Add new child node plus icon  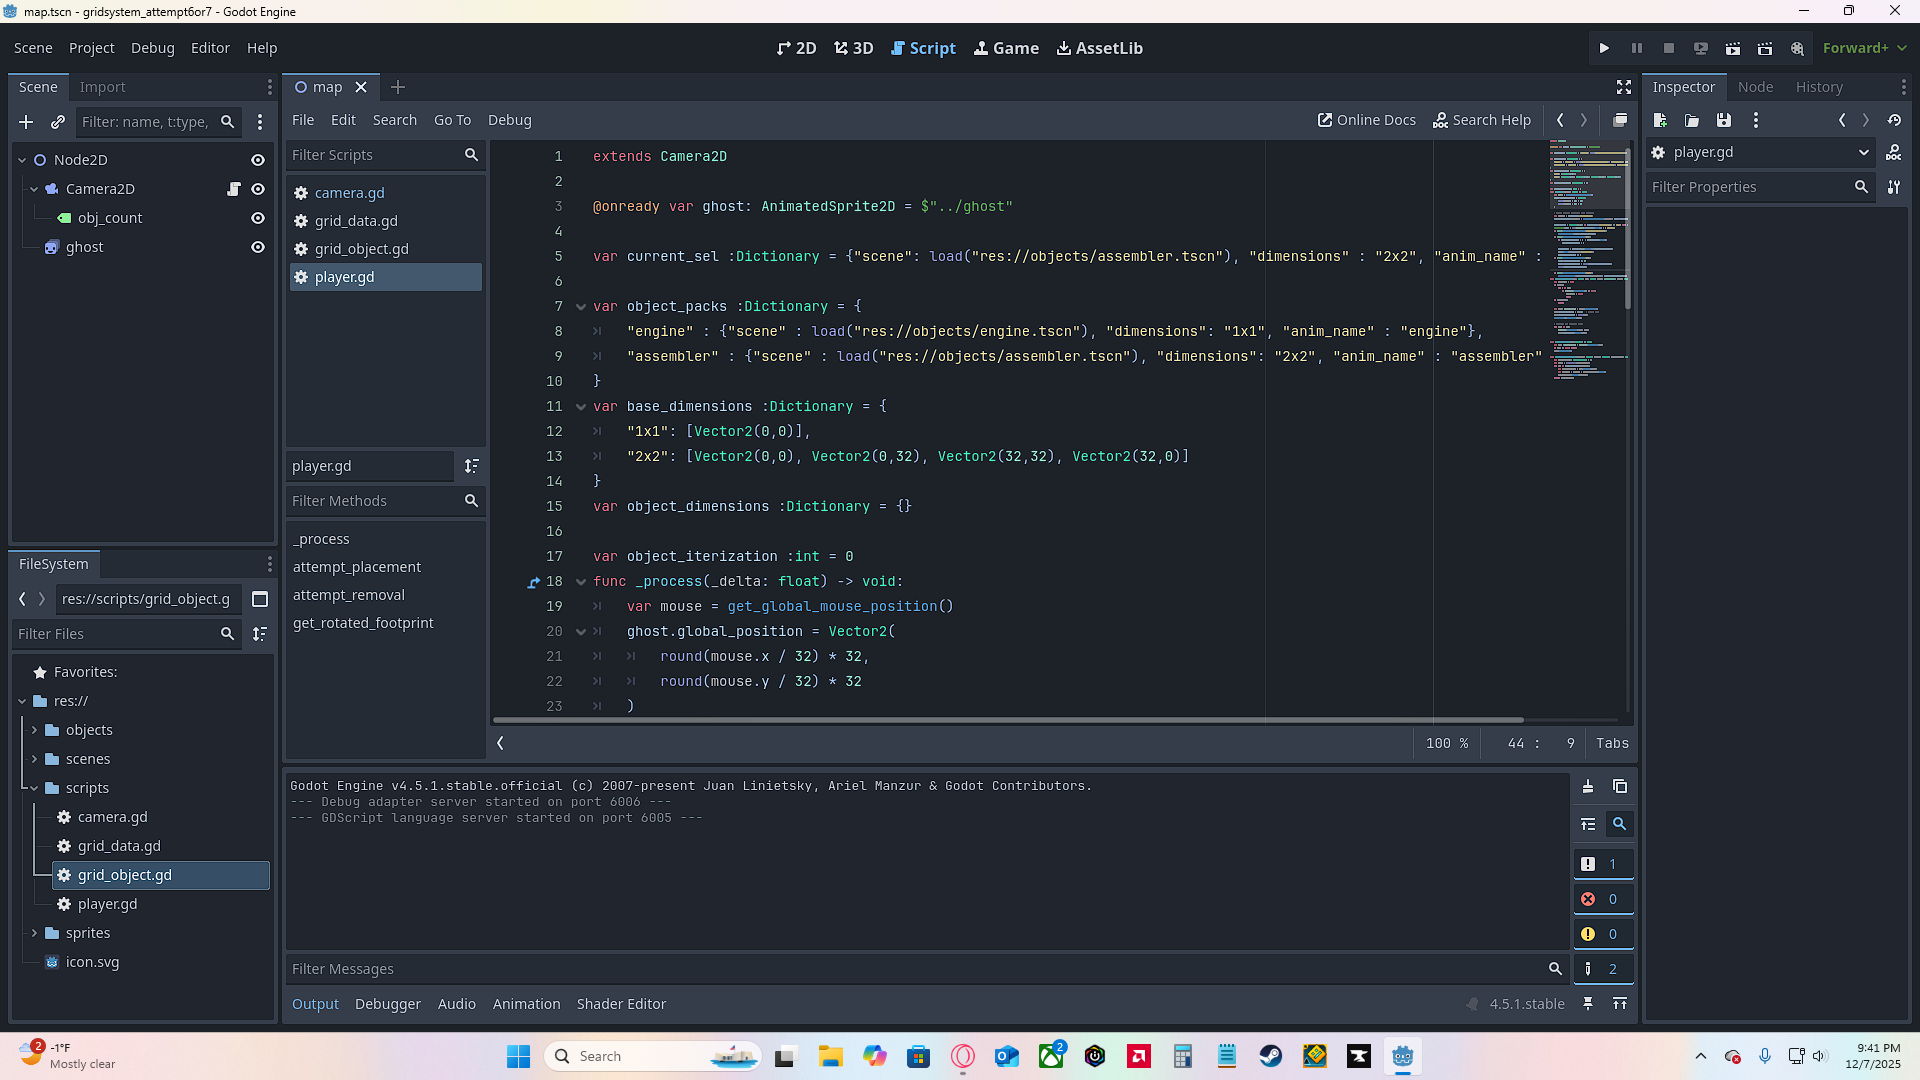tap(26, 122)
